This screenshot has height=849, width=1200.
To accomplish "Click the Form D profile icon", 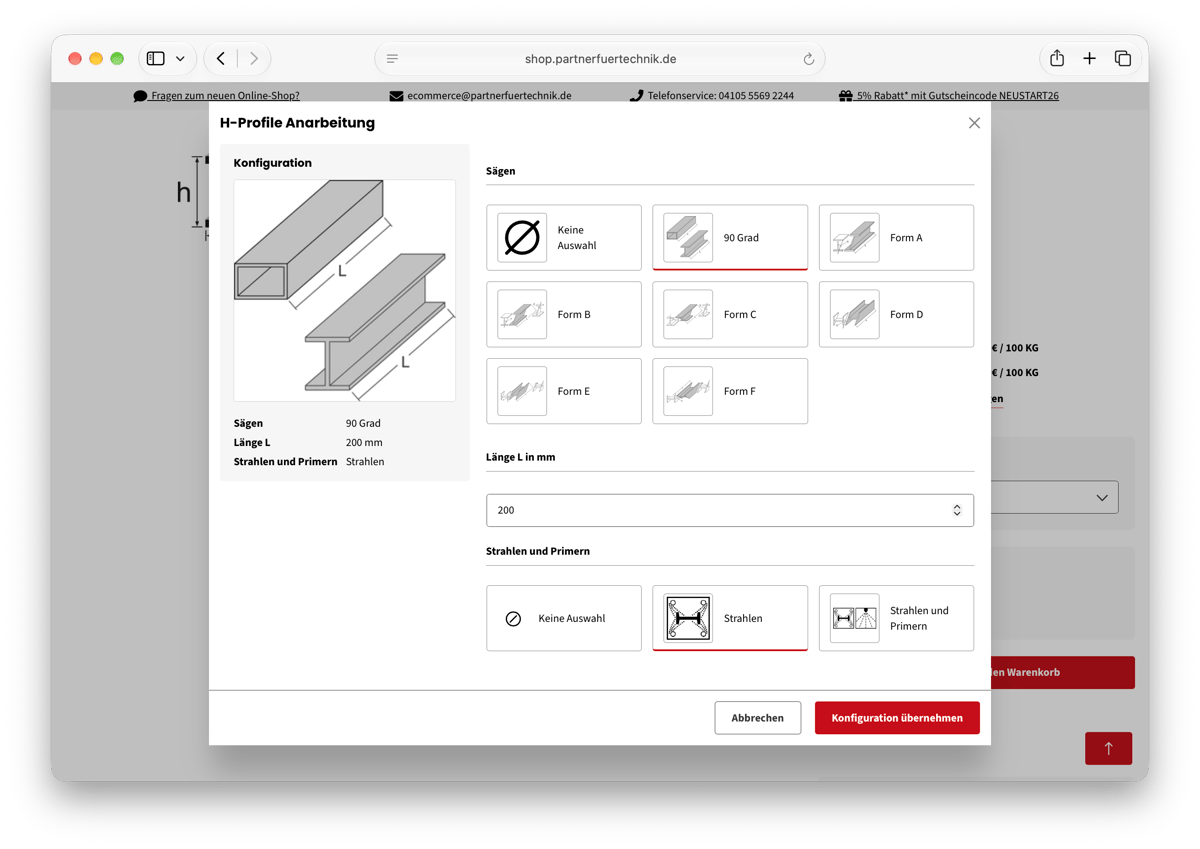I will (854, 315).
